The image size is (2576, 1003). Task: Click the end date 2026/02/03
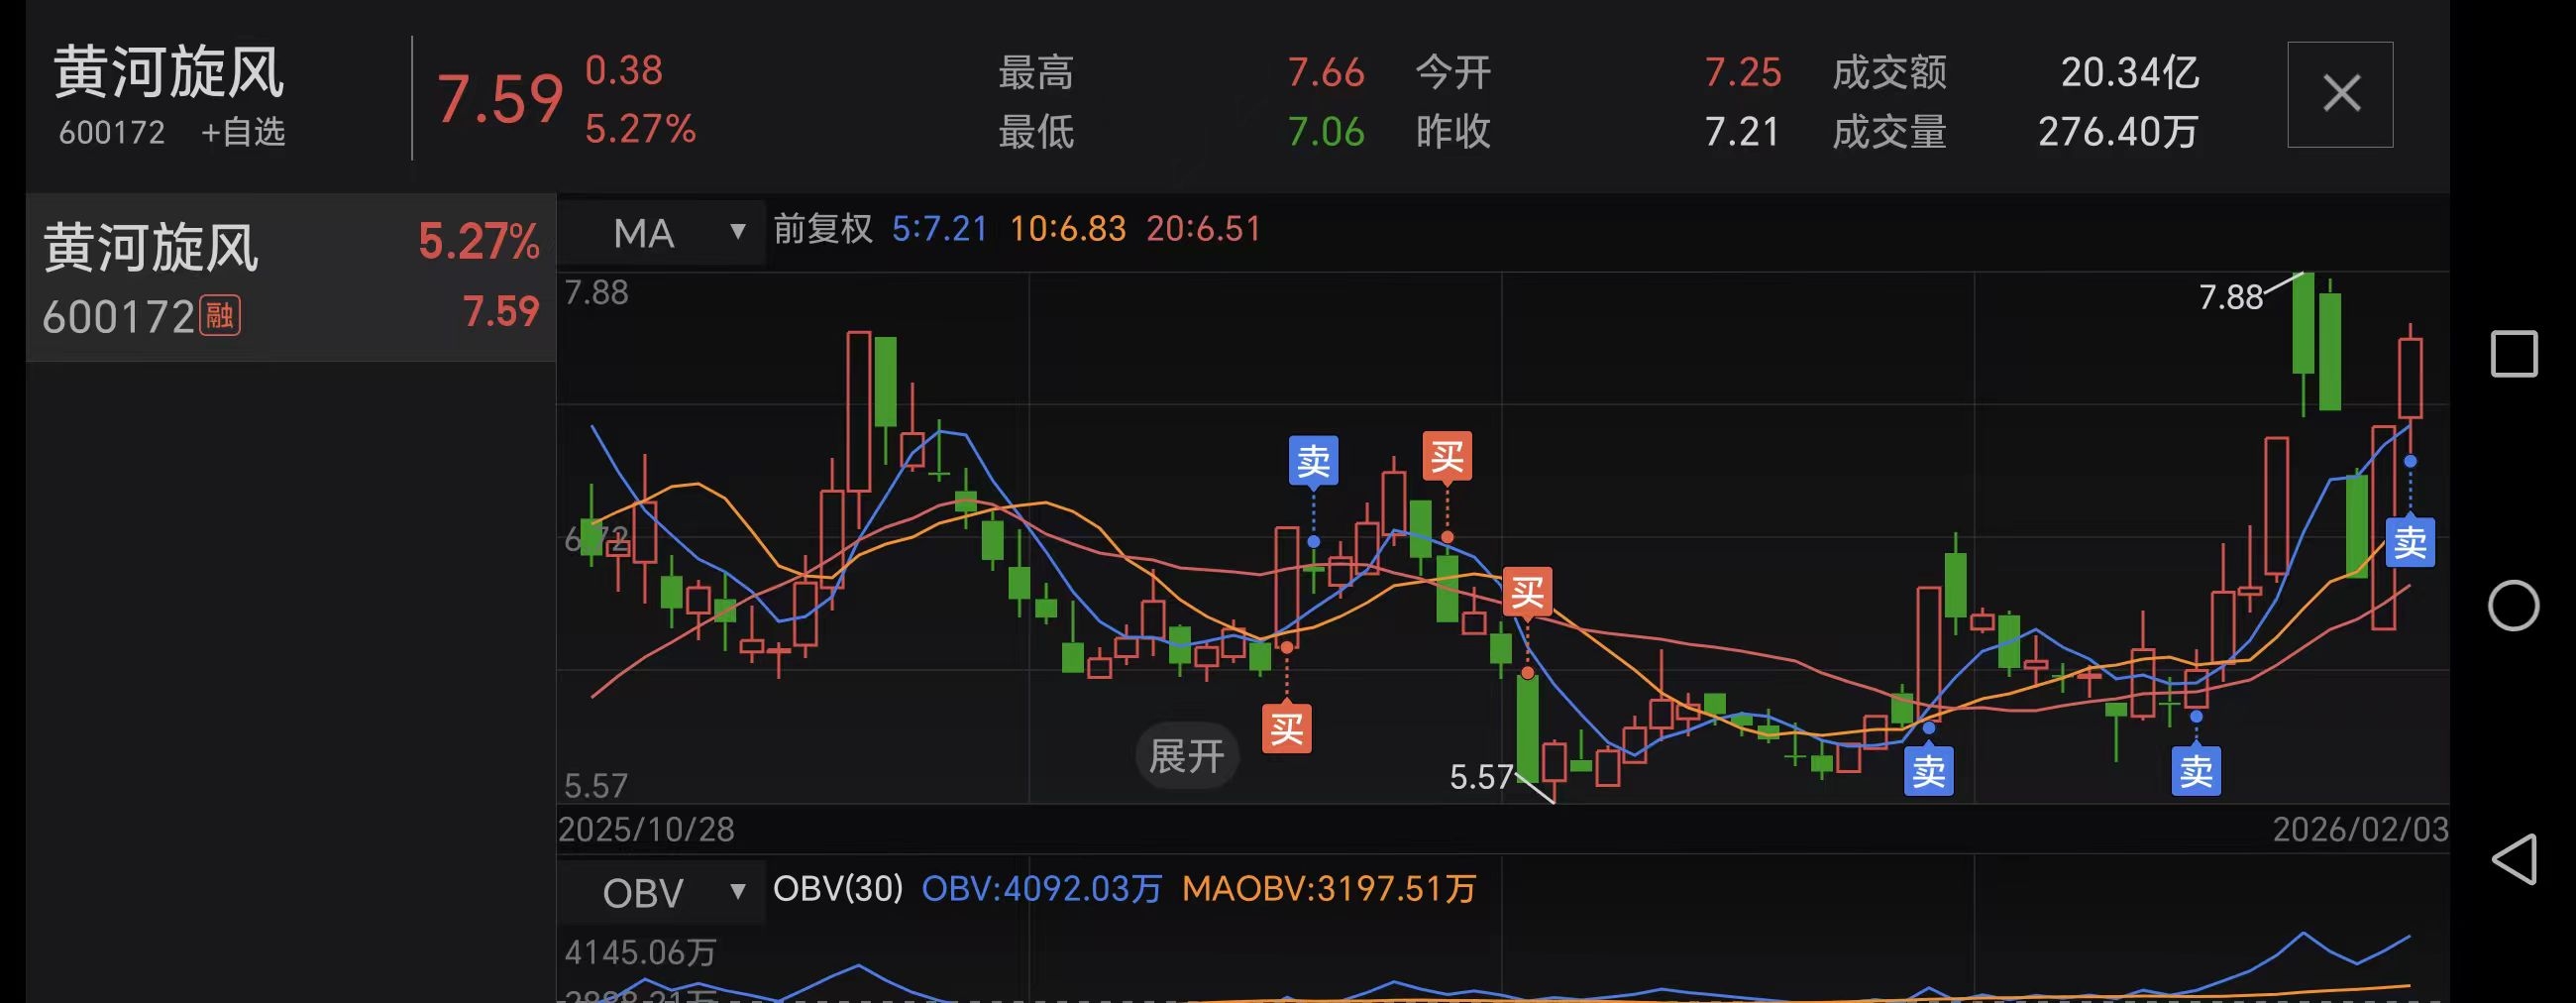click(x=2360, y=829)
